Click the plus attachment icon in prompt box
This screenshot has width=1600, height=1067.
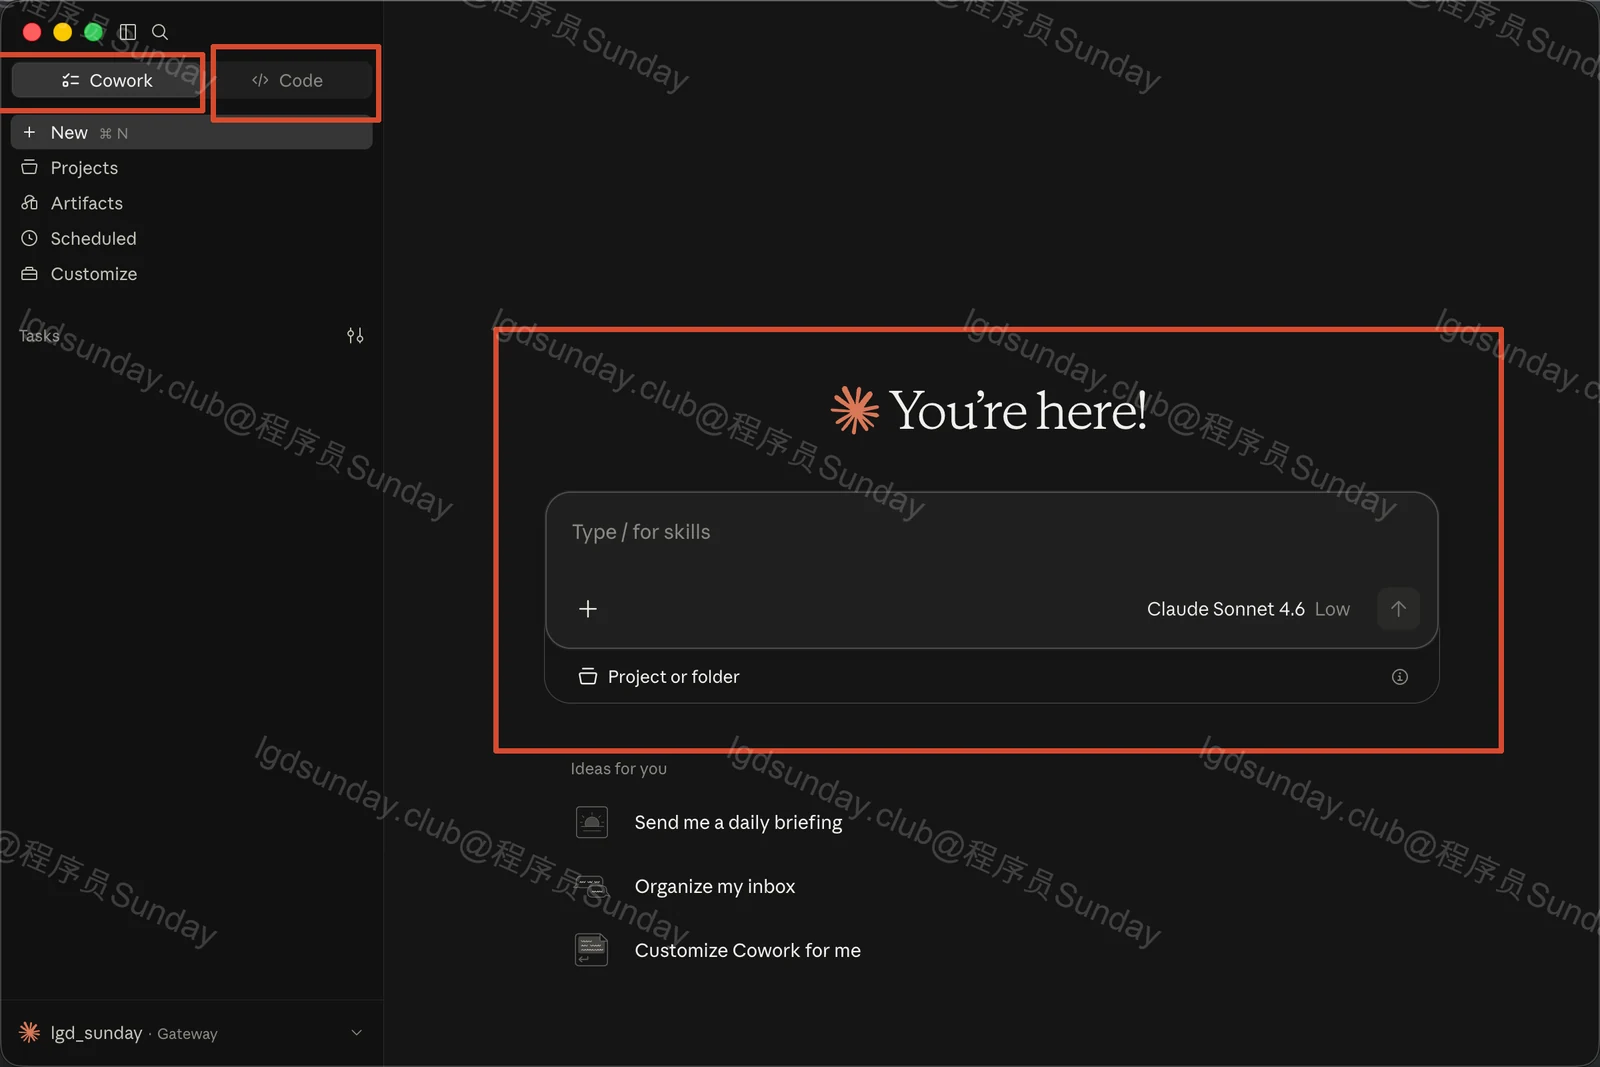tap(588, 609)
